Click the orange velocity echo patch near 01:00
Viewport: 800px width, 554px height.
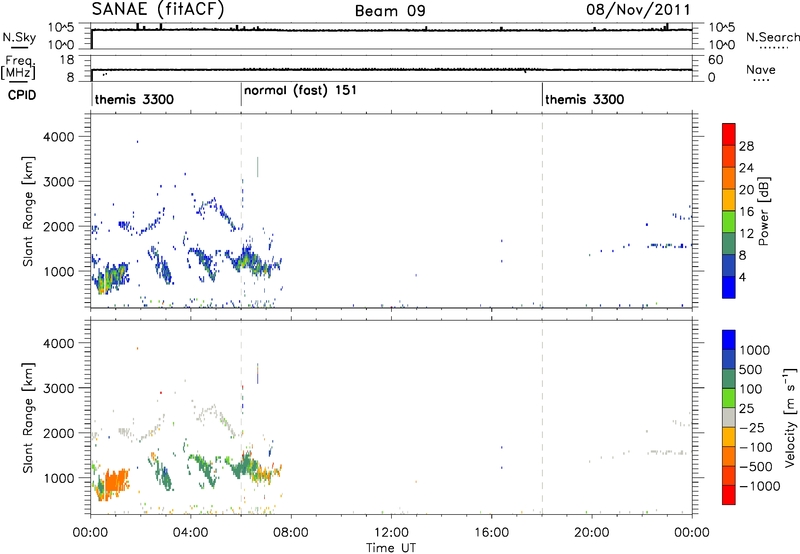[115, 482]
